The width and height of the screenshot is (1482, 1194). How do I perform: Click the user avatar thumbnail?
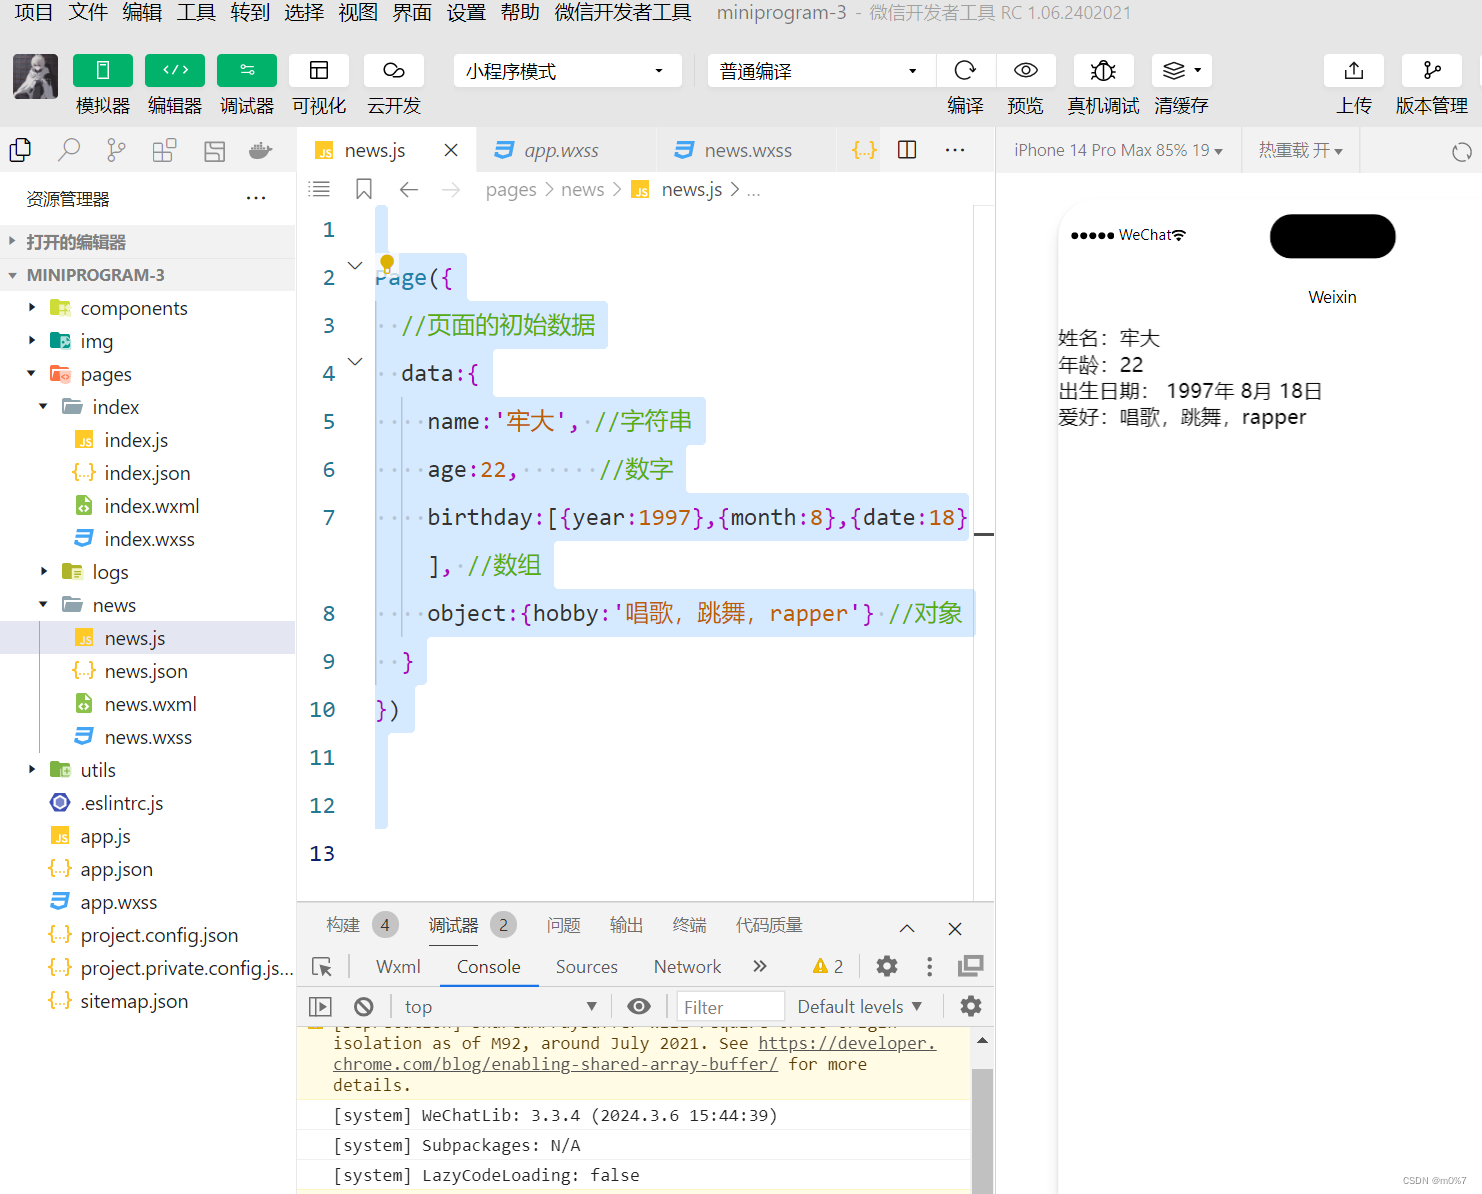35,76
